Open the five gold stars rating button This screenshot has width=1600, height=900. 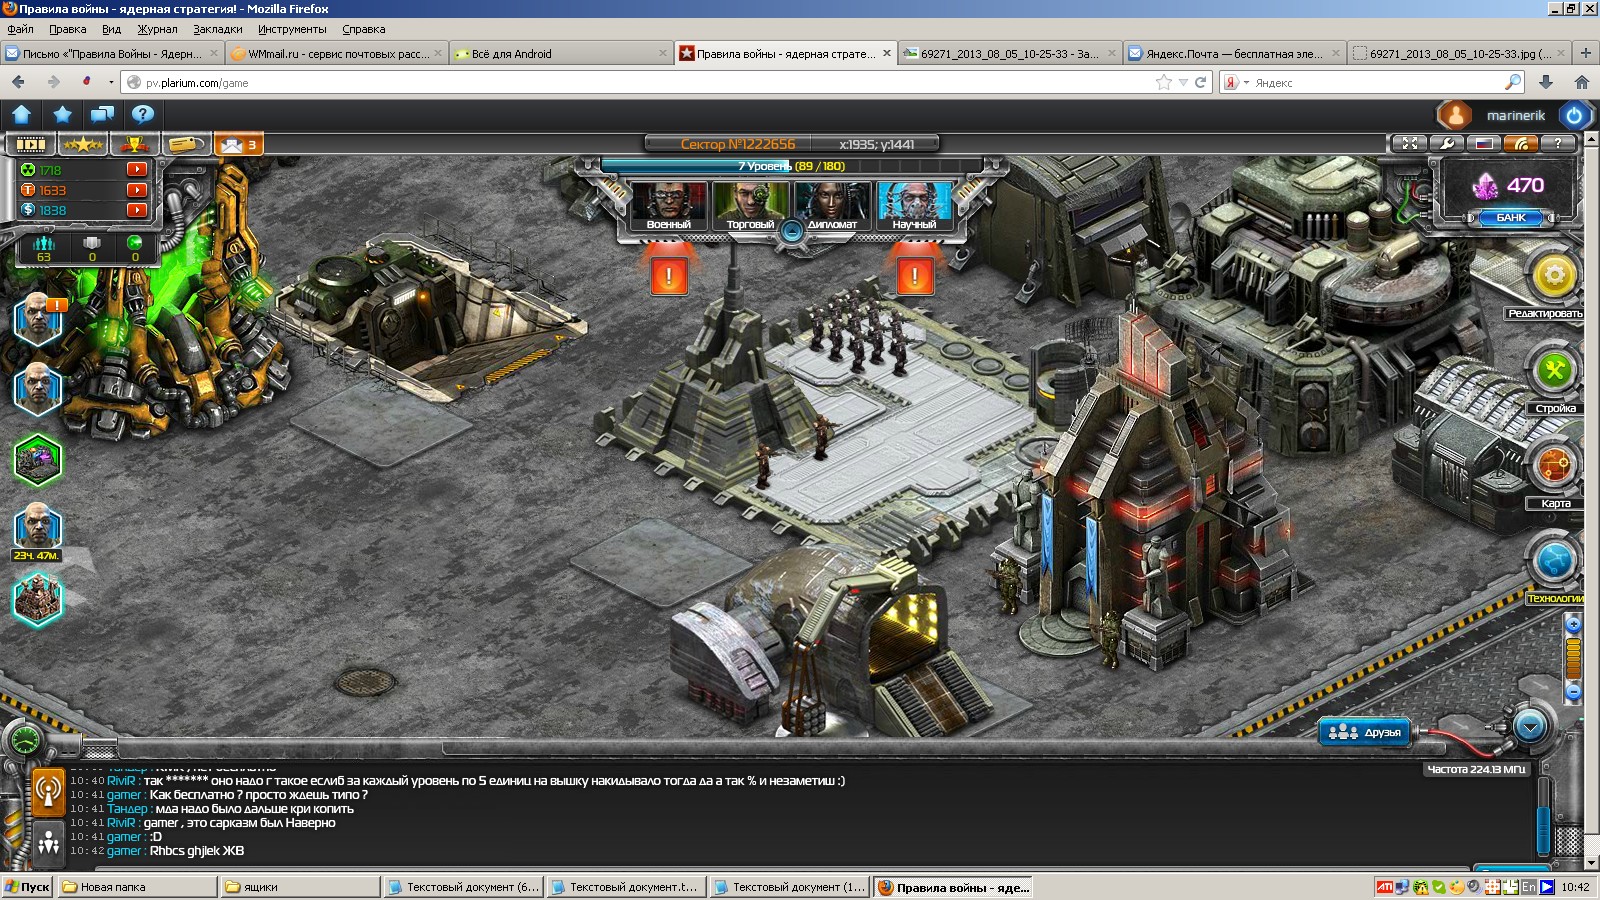tap(83, 145)
